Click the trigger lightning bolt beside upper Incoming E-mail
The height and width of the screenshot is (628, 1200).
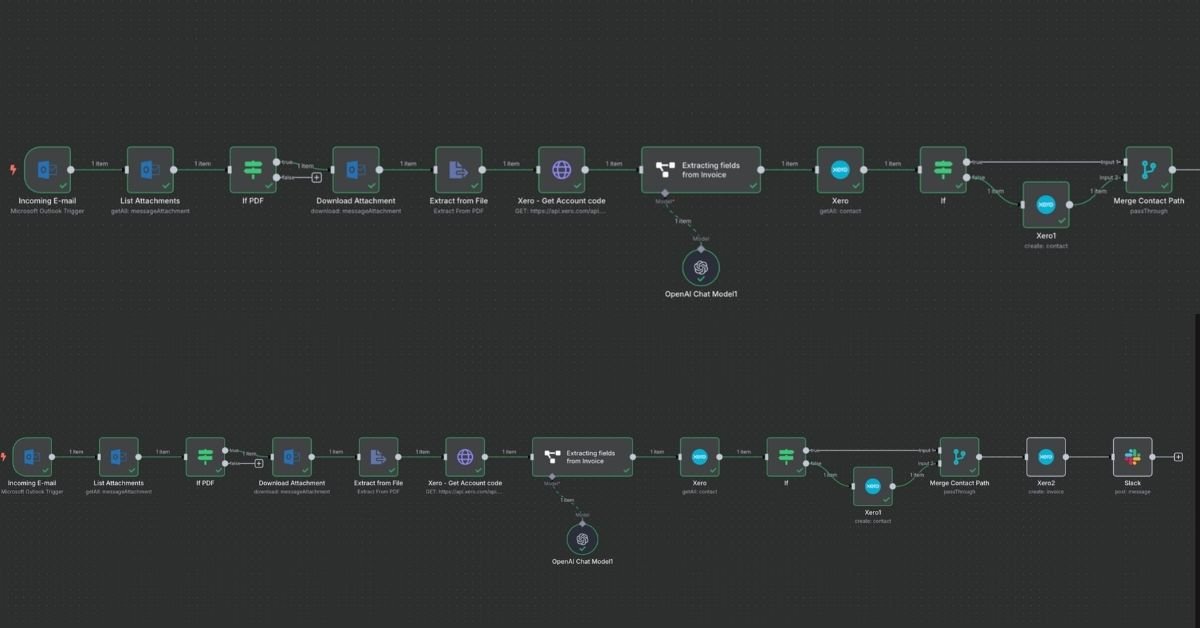tap(13, 170)
